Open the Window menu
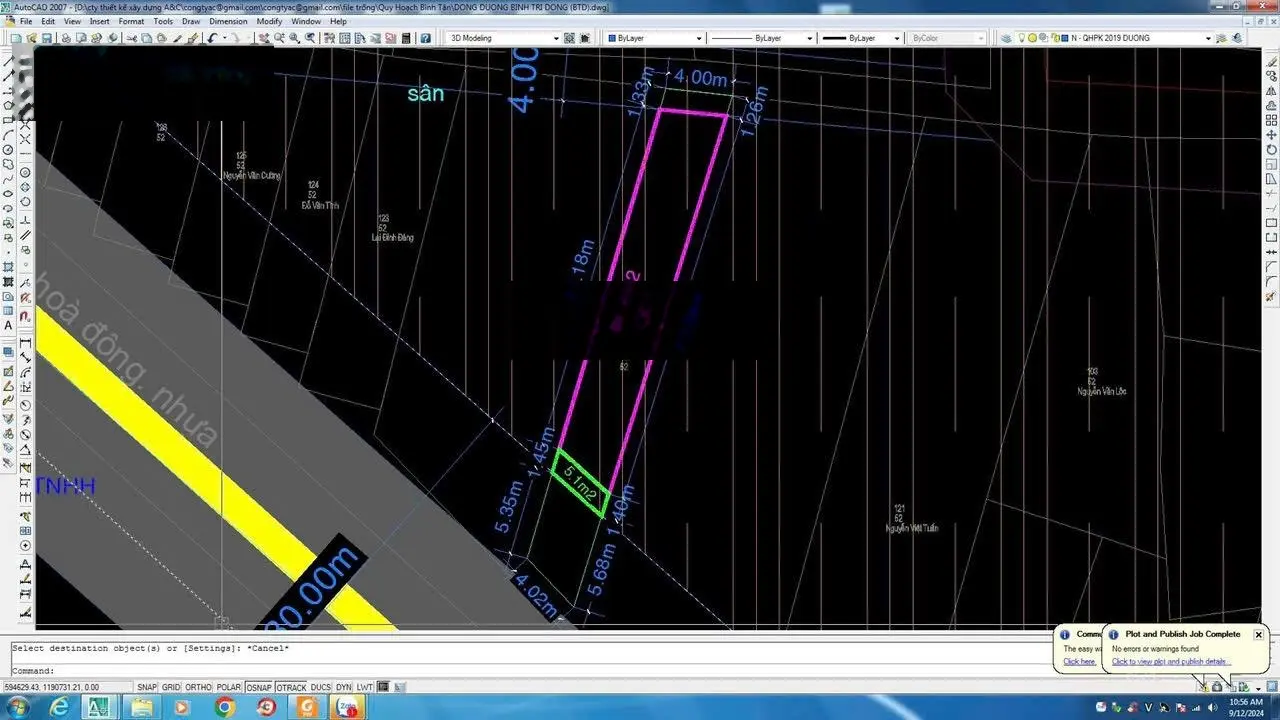 coord(306,21)
